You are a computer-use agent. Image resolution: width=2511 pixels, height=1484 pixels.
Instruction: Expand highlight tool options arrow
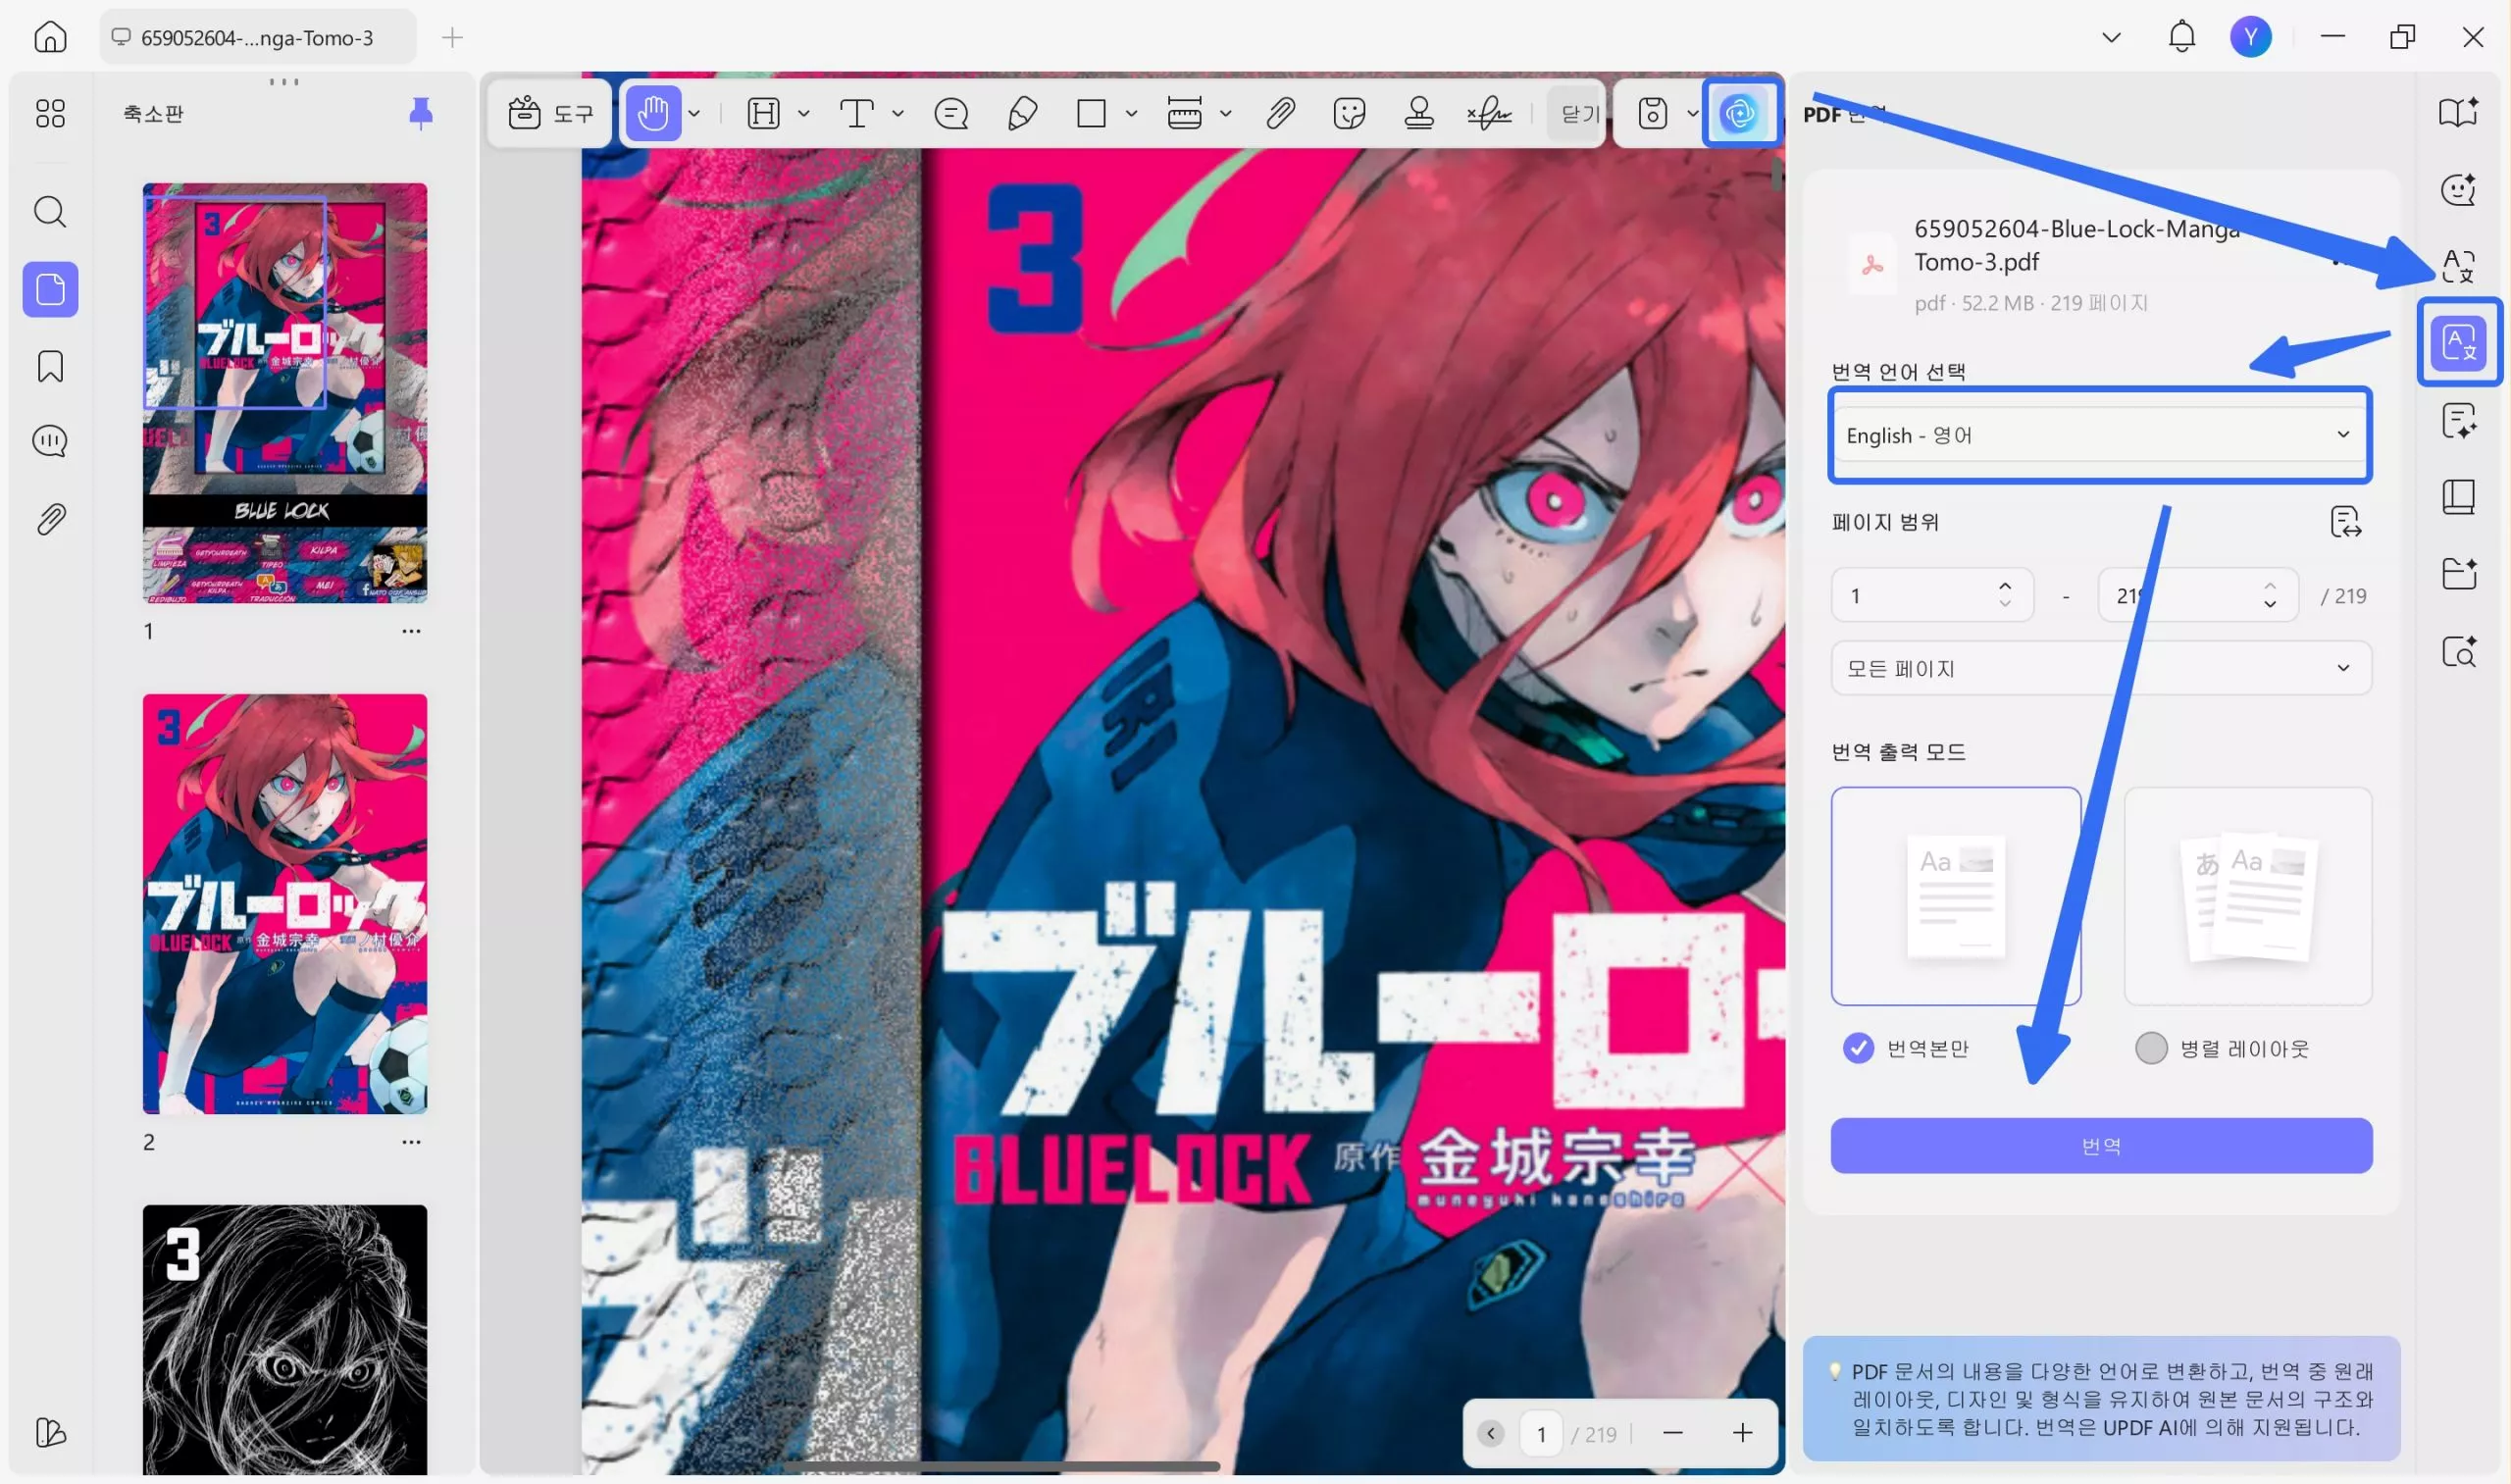click(804, 114)
